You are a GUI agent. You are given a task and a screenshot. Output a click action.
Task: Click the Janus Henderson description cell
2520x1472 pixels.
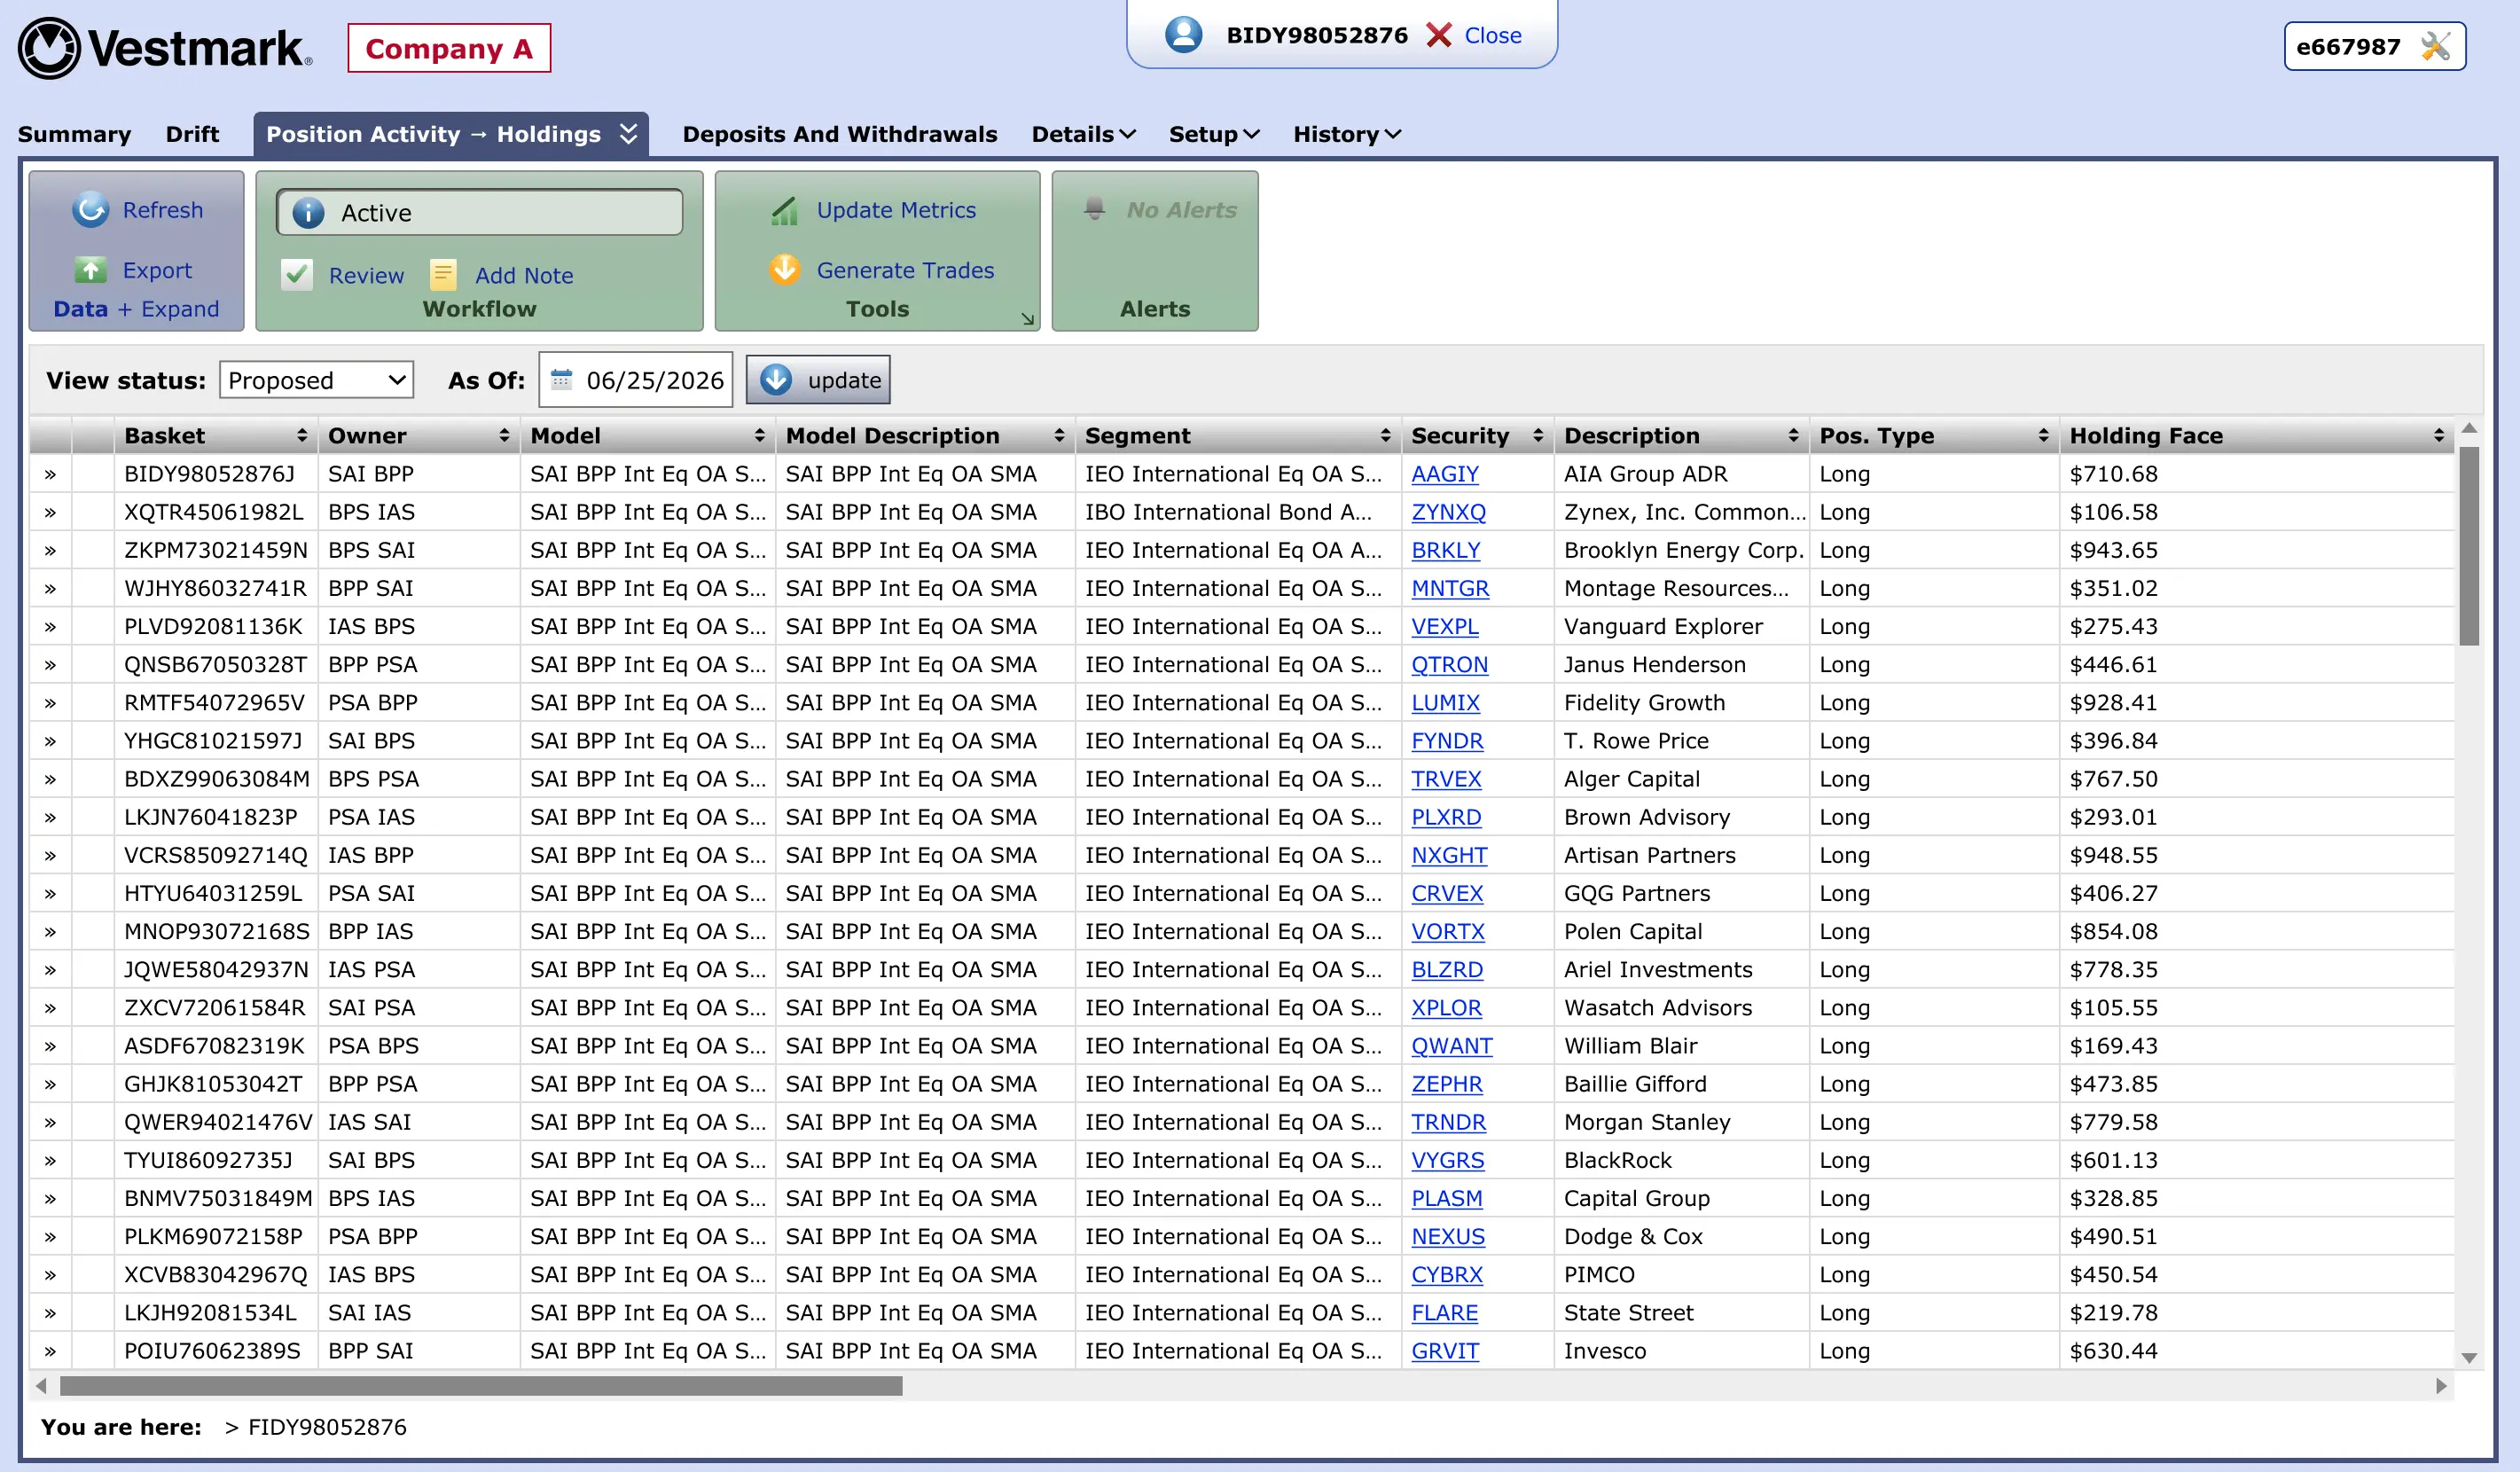click(1681, 665)
